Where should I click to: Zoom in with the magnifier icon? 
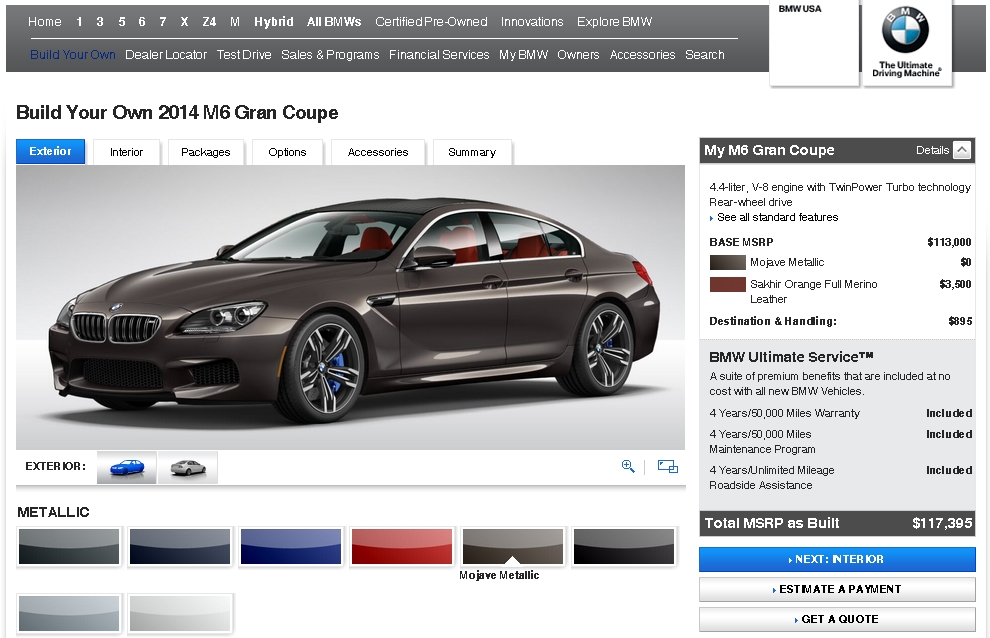tap(628, 466)
